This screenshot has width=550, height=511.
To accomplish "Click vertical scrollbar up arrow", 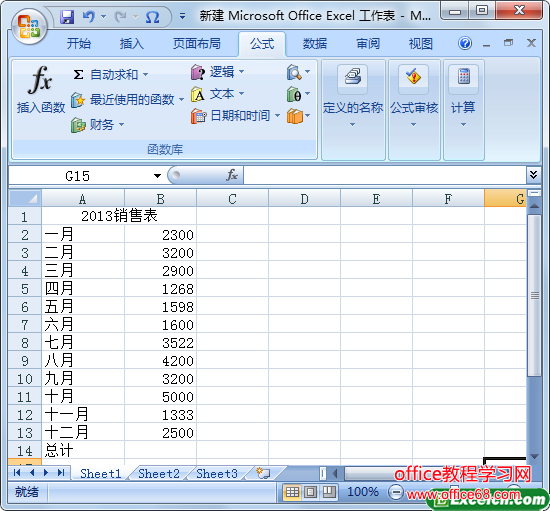I will pyautogui.click(x=534, y=206).
